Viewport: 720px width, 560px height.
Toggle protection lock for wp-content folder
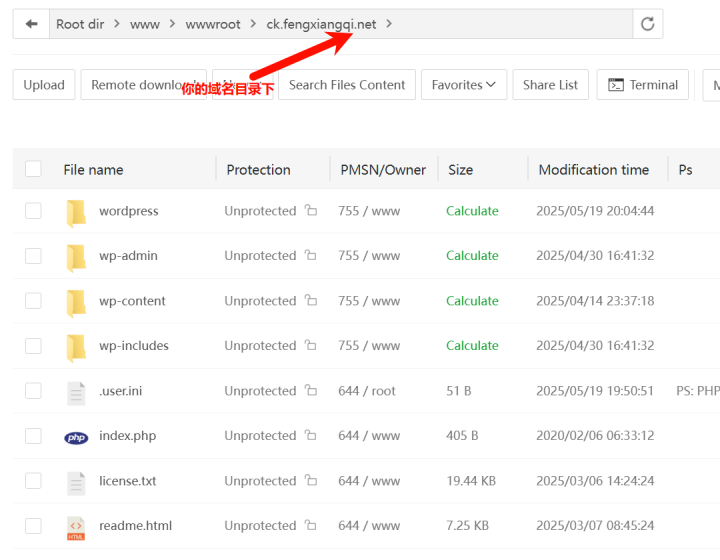pyautogui.click(x=311, y=300)
